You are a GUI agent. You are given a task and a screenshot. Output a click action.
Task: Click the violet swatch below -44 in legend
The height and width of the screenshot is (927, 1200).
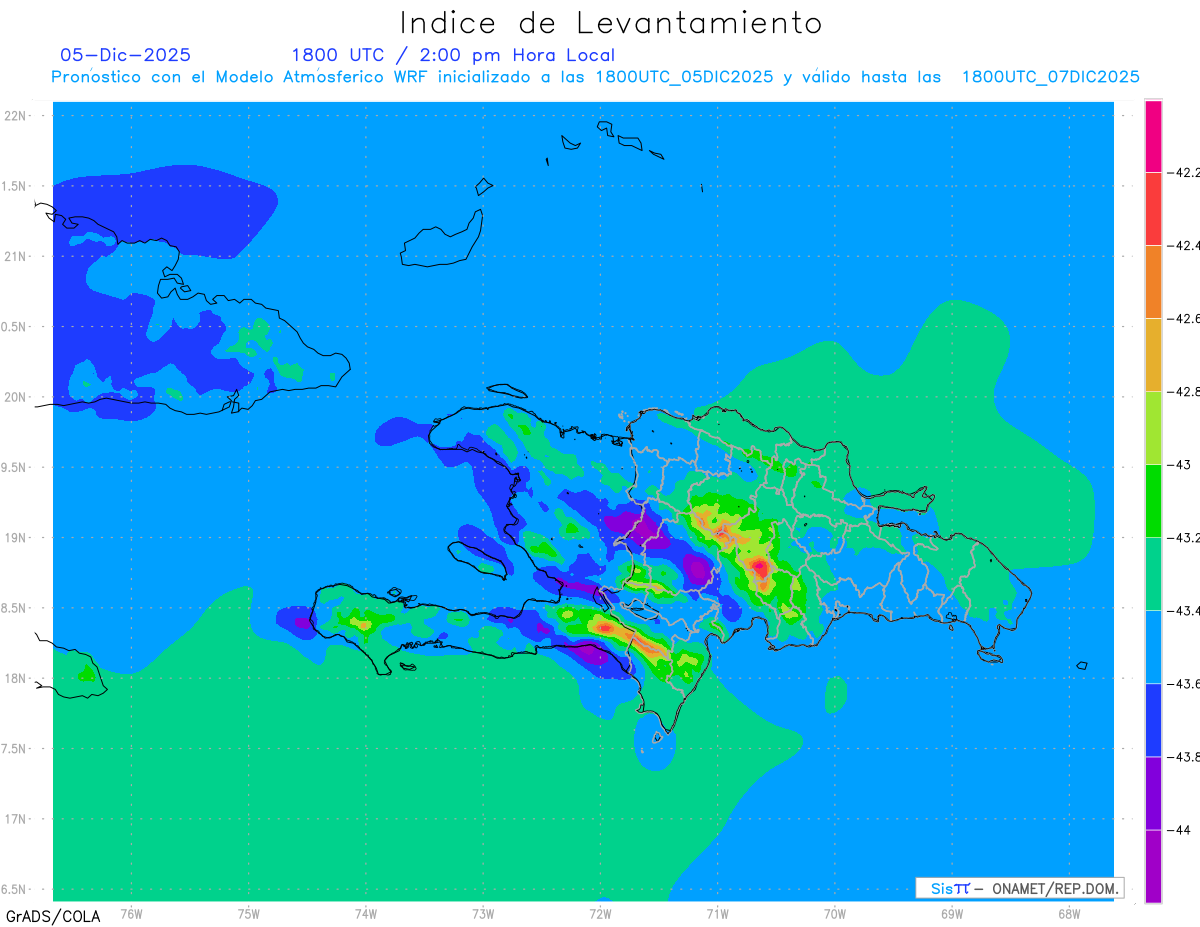1153,866
